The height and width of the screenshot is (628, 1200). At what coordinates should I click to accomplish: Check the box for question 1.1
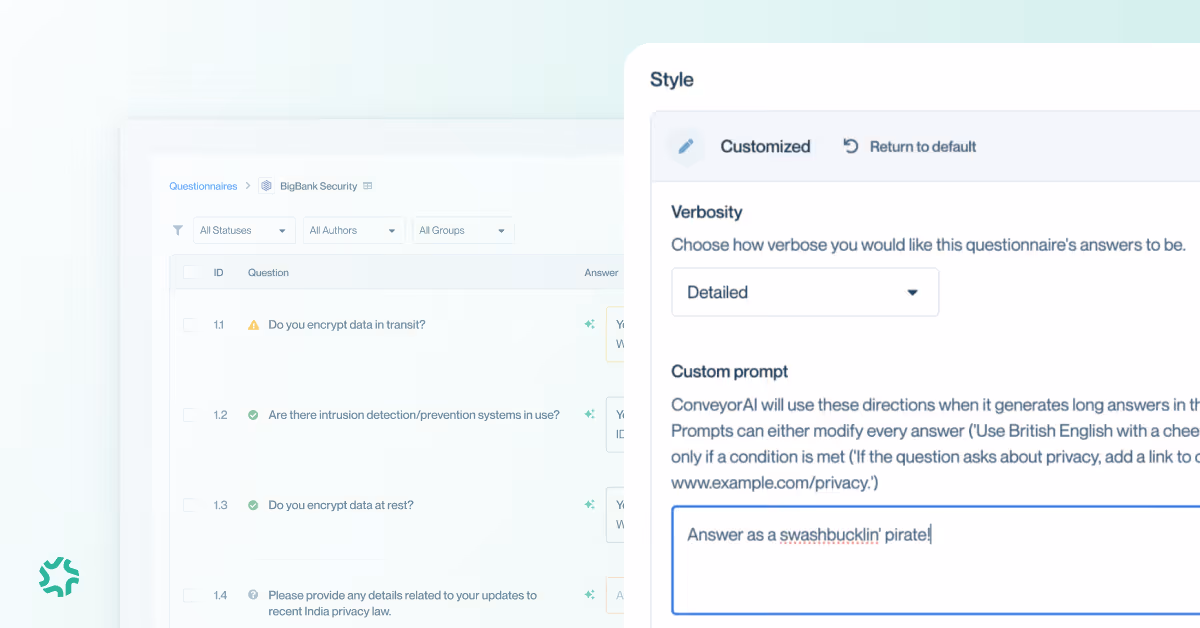190,325
